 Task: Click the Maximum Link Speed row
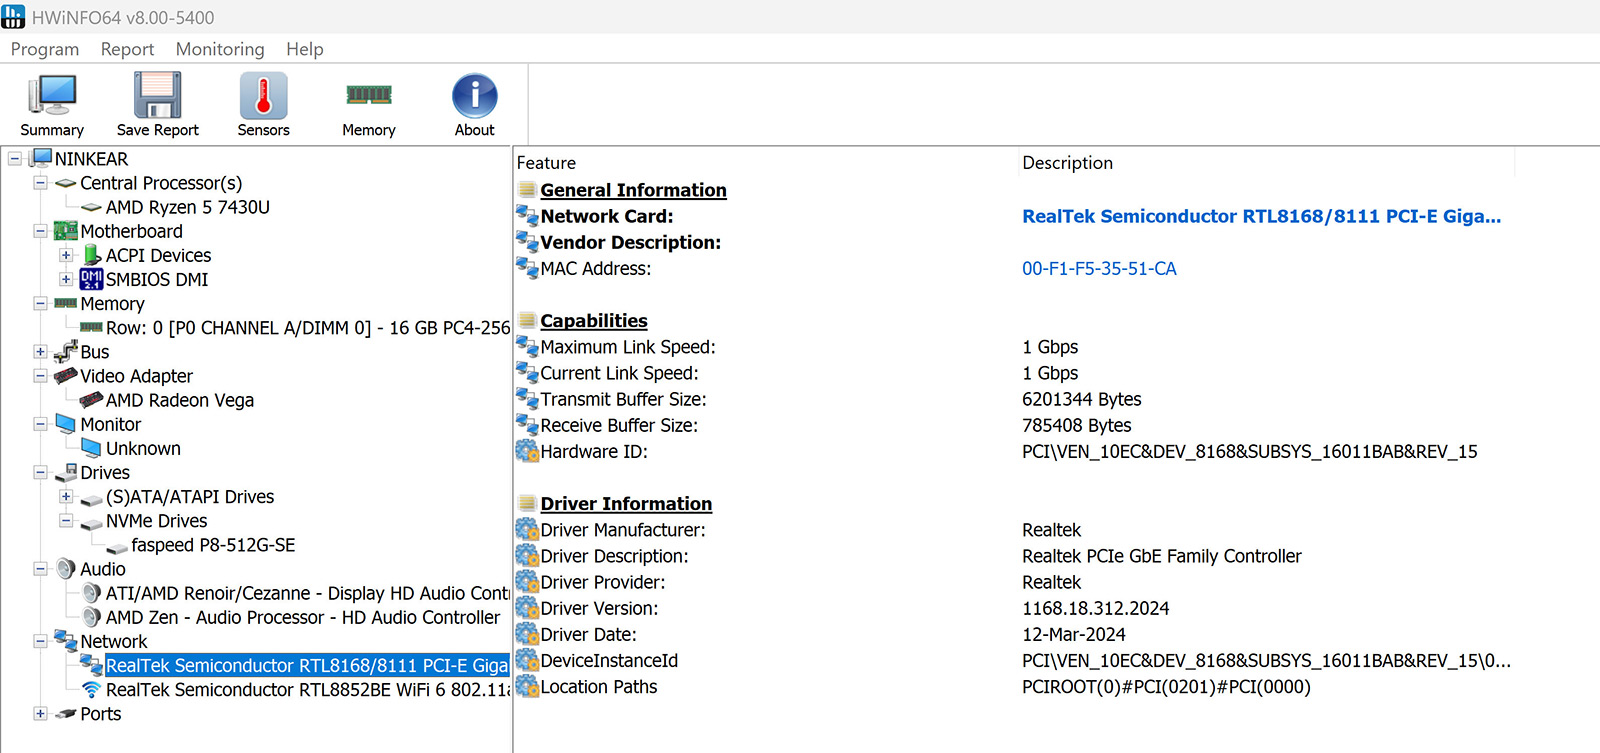click(x=628, y=347)
